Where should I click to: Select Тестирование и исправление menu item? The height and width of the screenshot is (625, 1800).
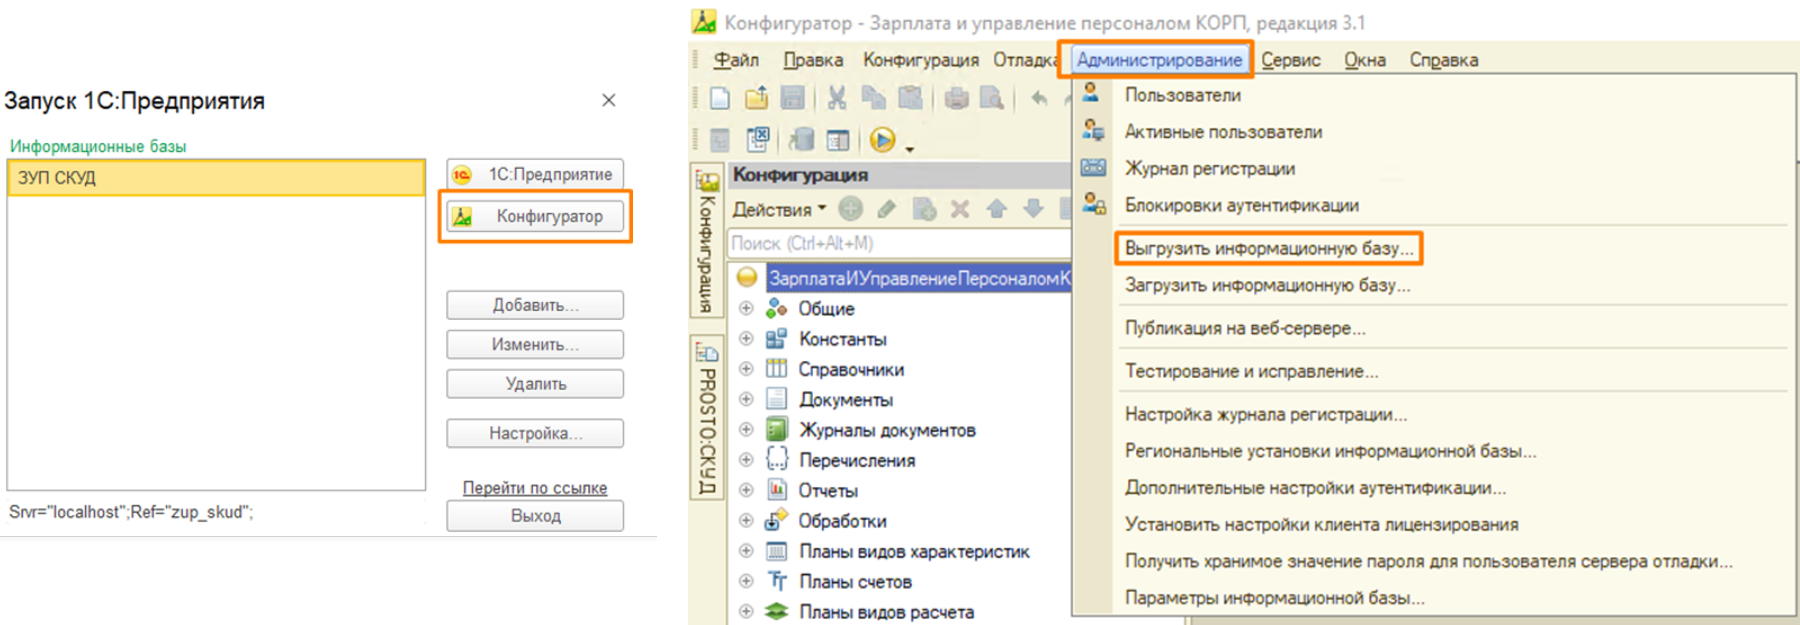(x=1251, y=371)
